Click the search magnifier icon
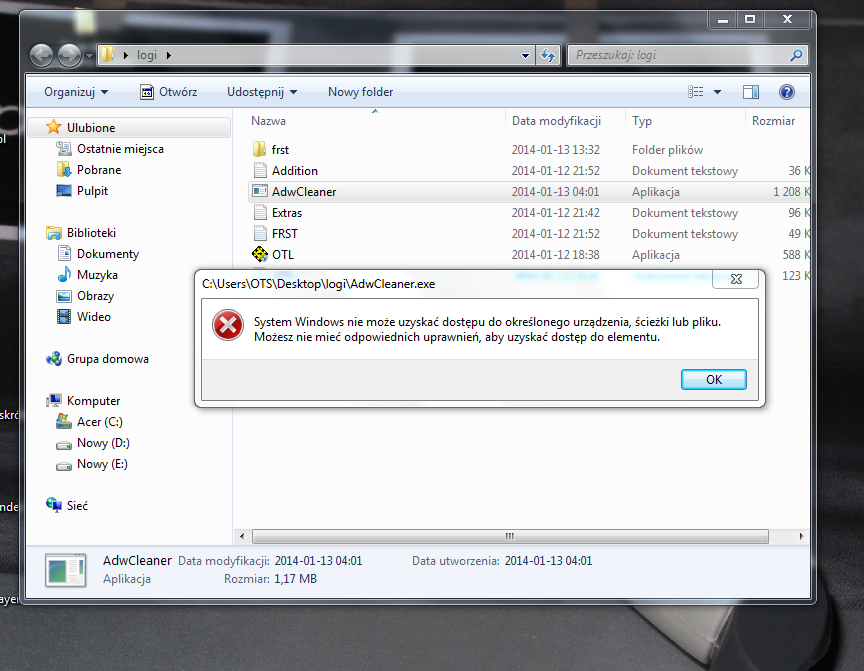Screen dimensions: 864x671 [796, 55]
